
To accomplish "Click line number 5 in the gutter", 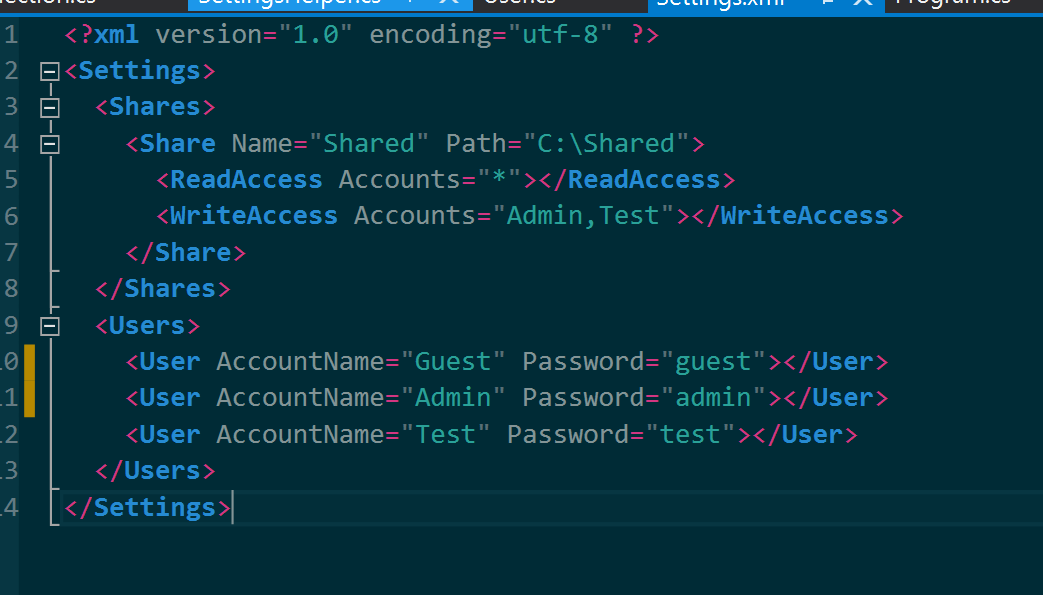I will (x=10, y=179).
